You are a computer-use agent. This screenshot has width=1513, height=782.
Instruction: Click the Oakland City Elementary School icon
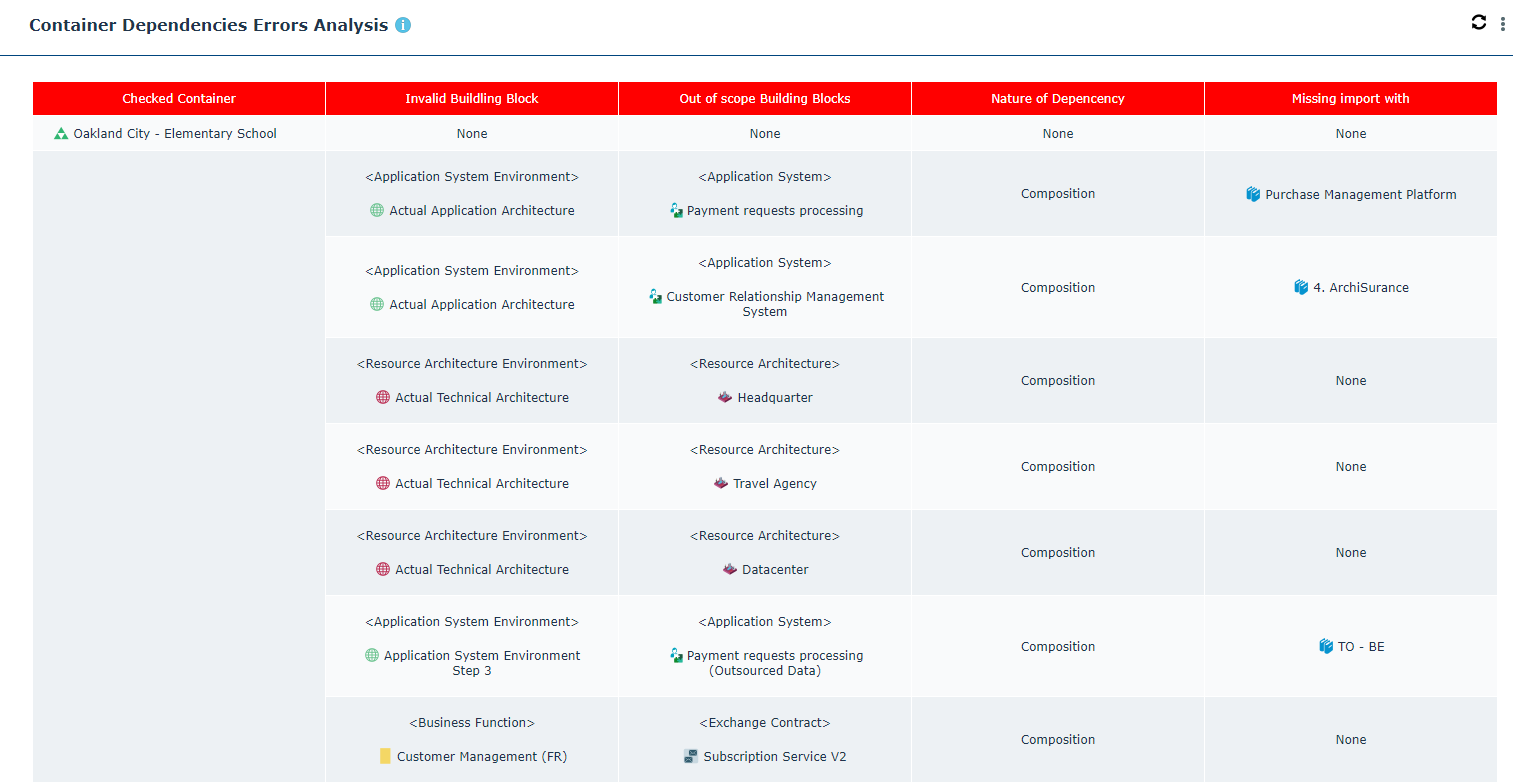61,134
